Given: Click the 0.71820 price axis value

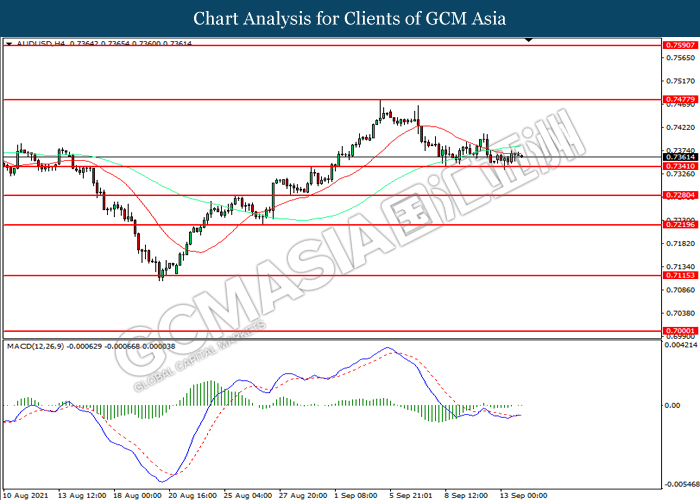Looking at the screenshot, I should 681,243.
